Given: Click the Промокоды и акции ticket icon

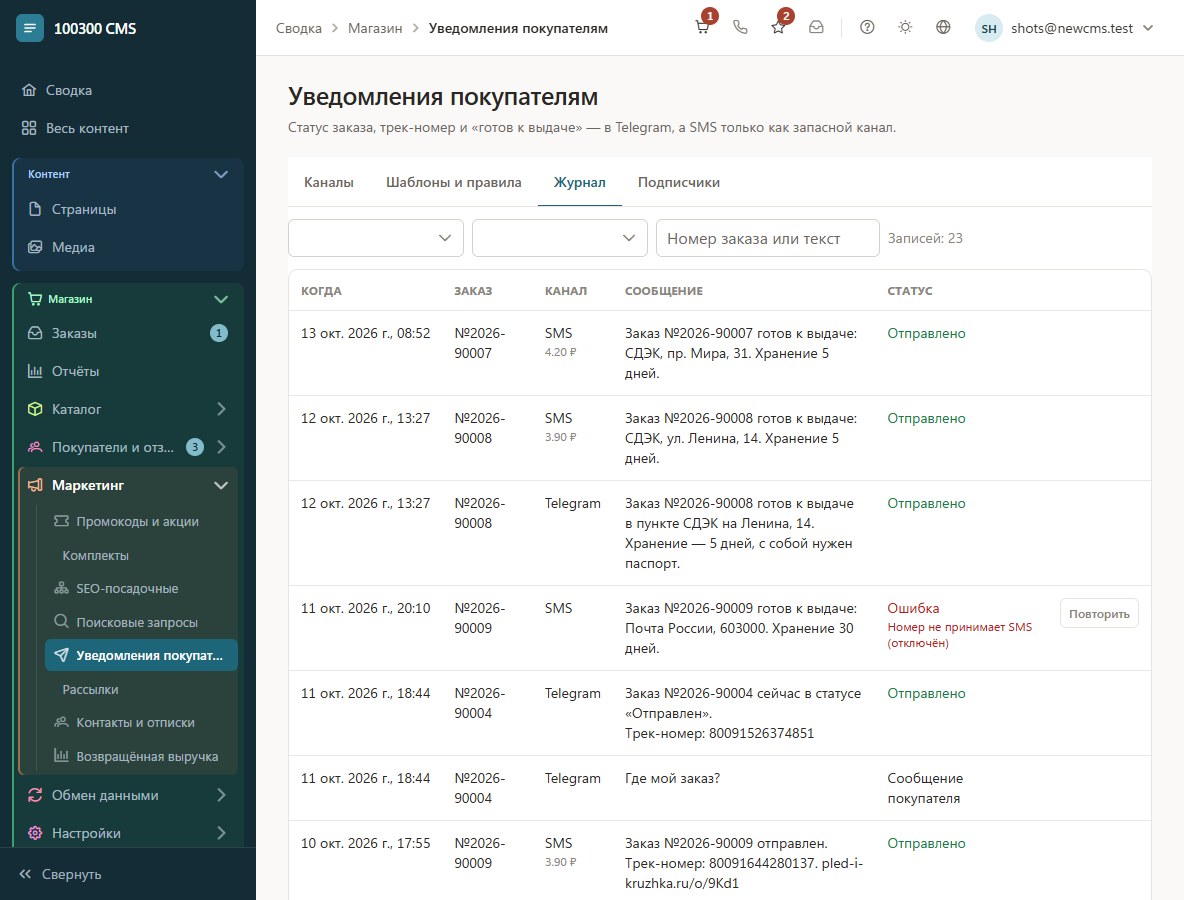Looking at the screenshot, I should click(x=61, y=521).
